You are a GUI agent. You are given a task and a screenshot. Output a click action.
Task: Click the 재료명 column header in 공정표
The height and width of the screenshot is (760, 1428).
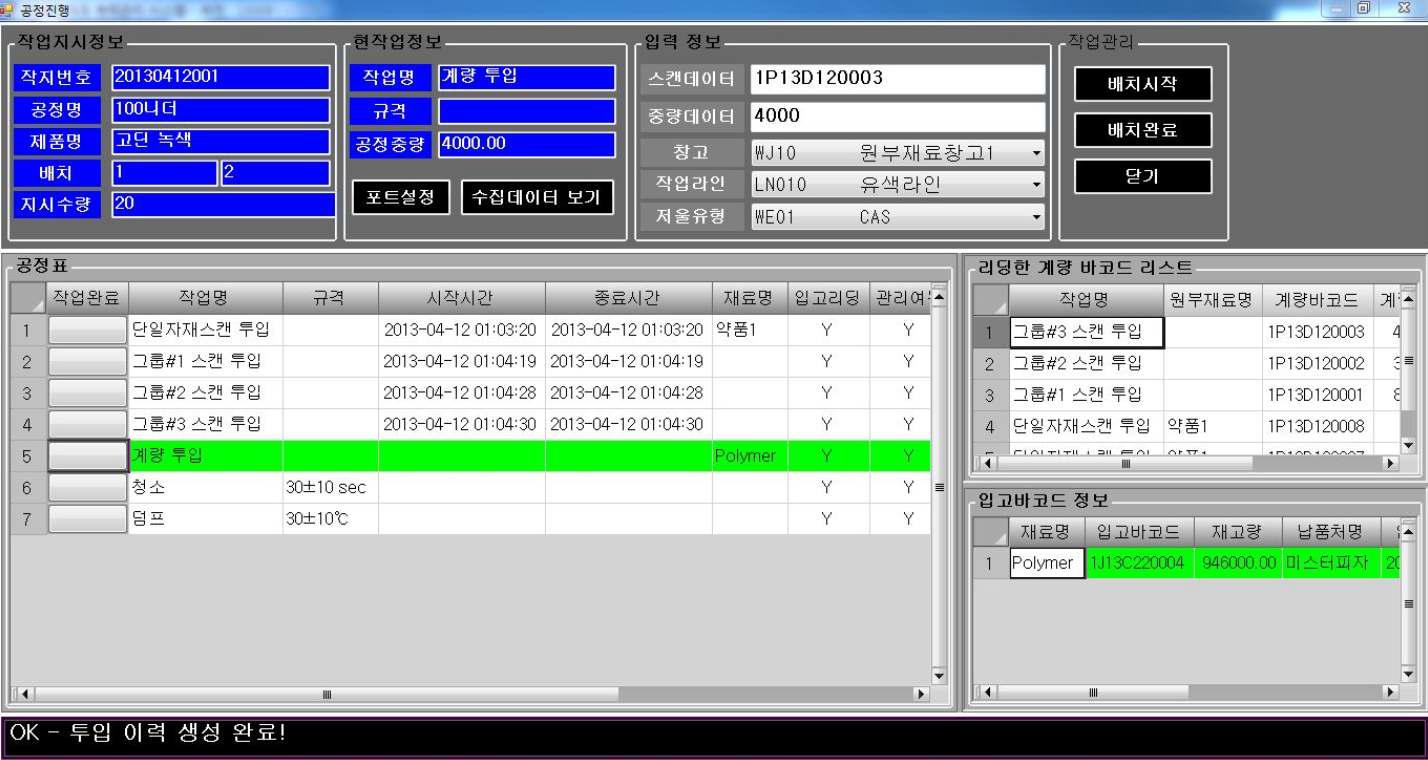coord(749,298)
